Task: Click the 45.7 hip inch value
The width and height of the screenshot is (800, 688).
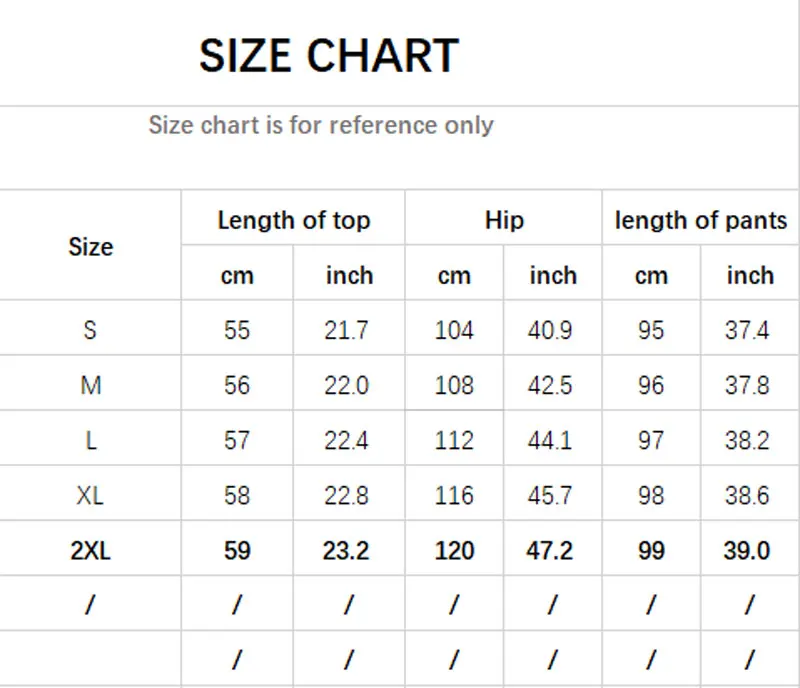Action: [x=551, y=495]
